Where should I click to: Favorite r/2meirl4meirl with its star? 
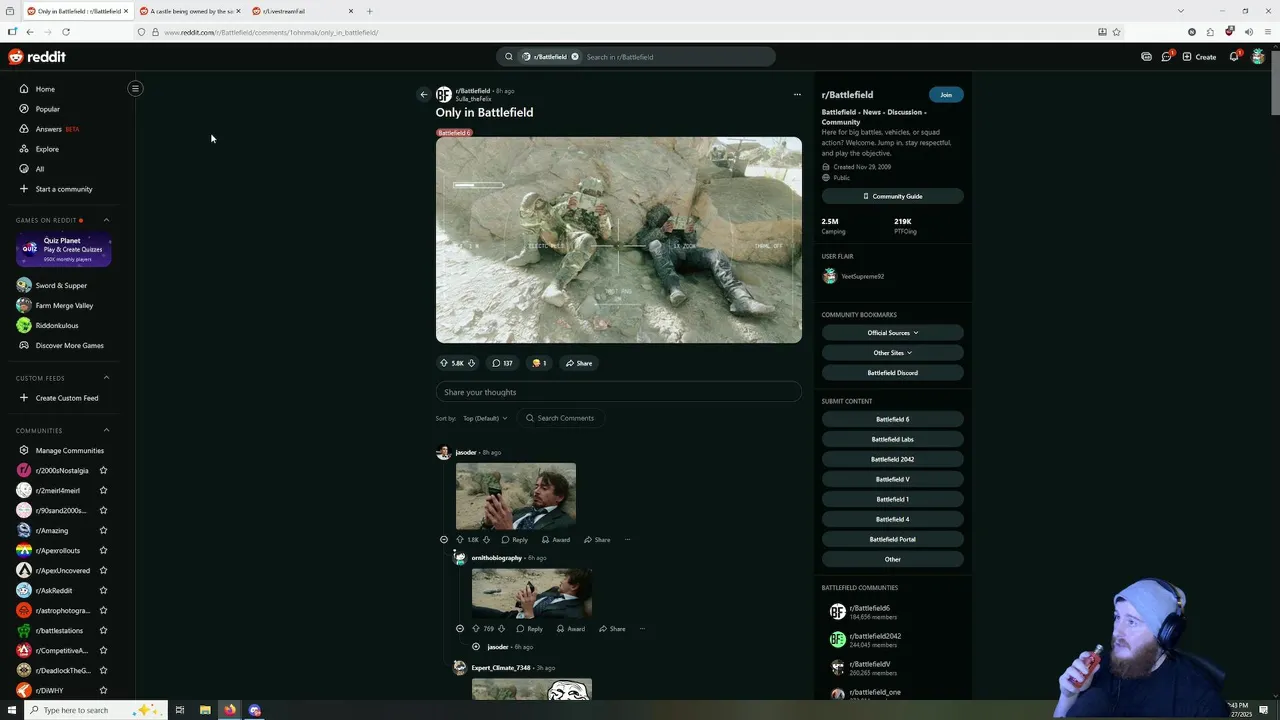pyautogui.click(x=103, y=490)
